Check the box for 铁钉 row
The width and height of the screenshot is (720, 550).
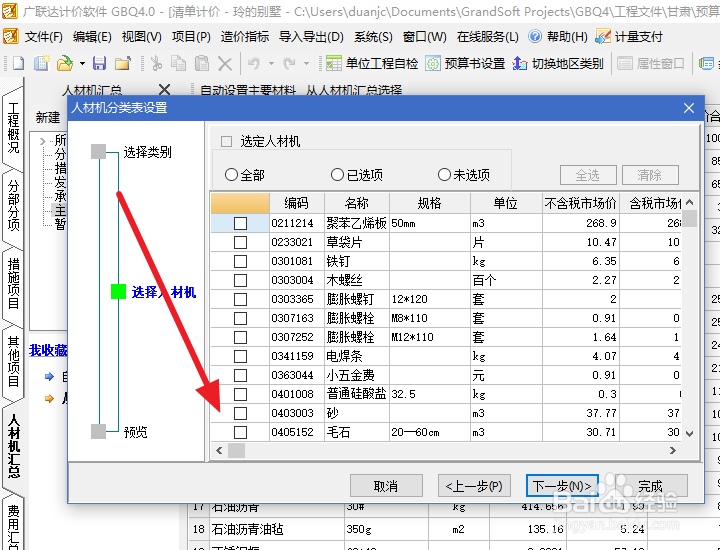click(x=240, y=261)
